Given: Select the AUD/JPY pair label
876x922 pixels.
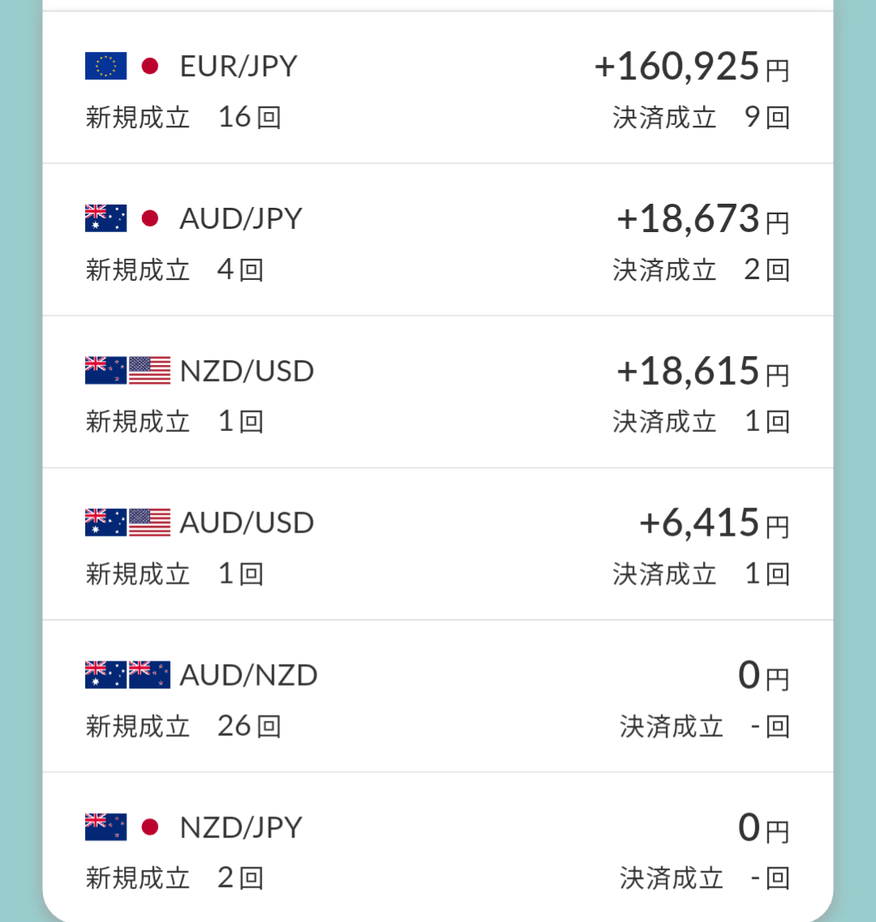Looking at the screenshot, I should point(241,218).
